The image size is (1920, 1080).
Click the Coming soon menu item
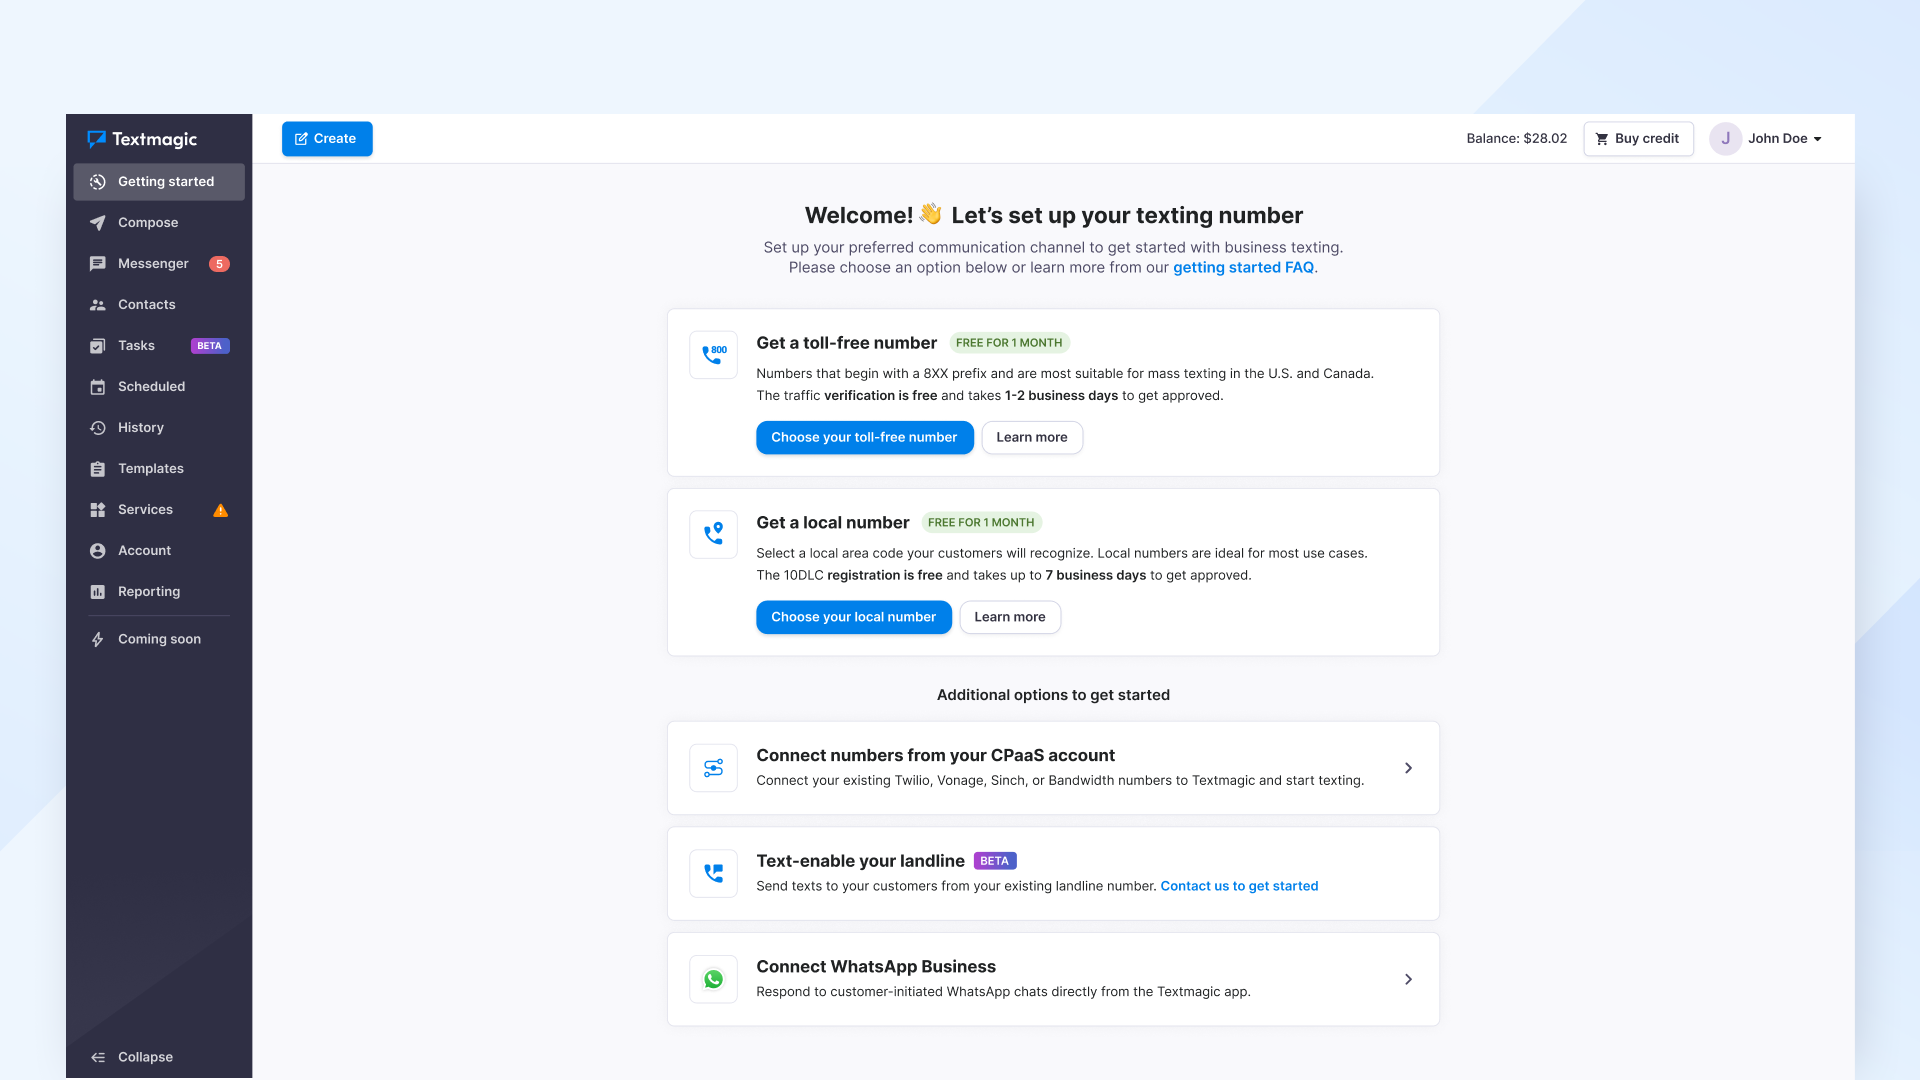pyautogui.click(x=159, y=640)
